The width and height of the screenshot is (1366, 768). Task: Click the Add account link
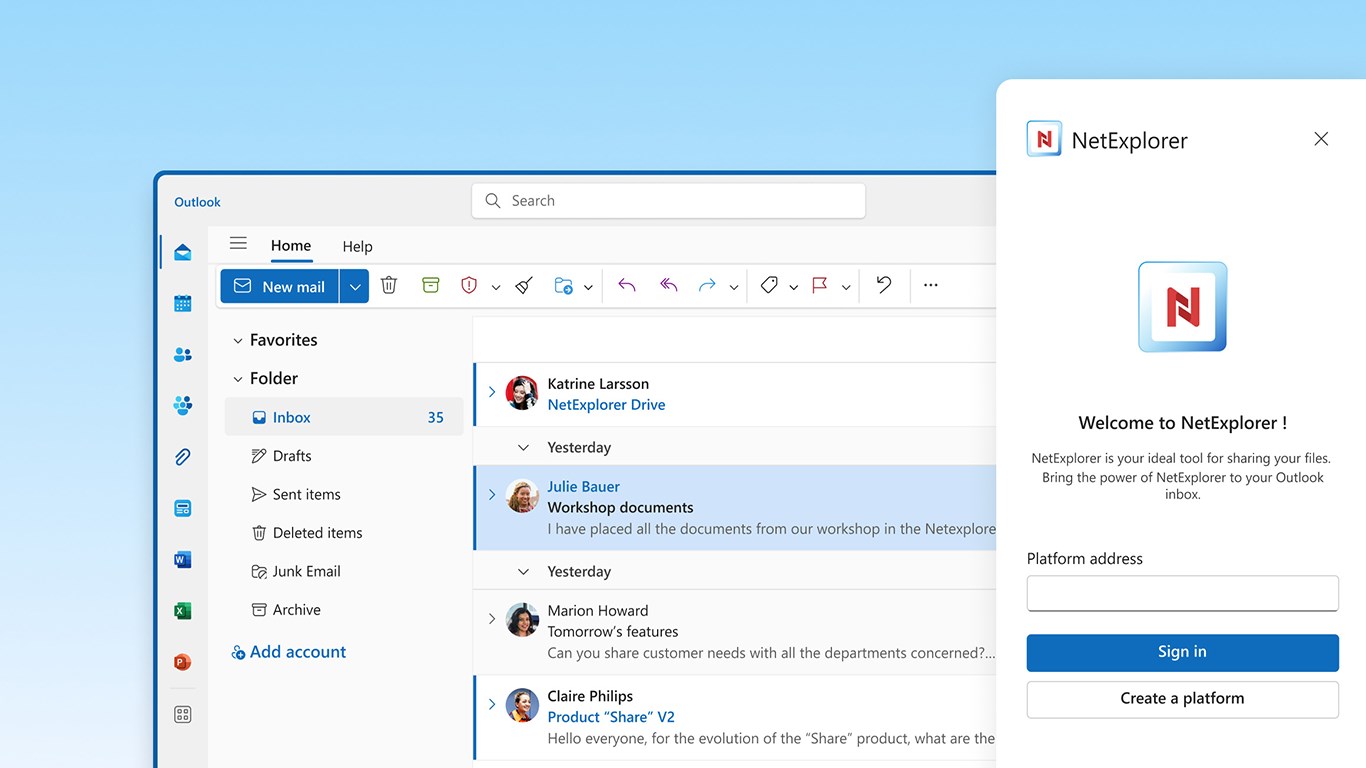[x=288, y=652]
